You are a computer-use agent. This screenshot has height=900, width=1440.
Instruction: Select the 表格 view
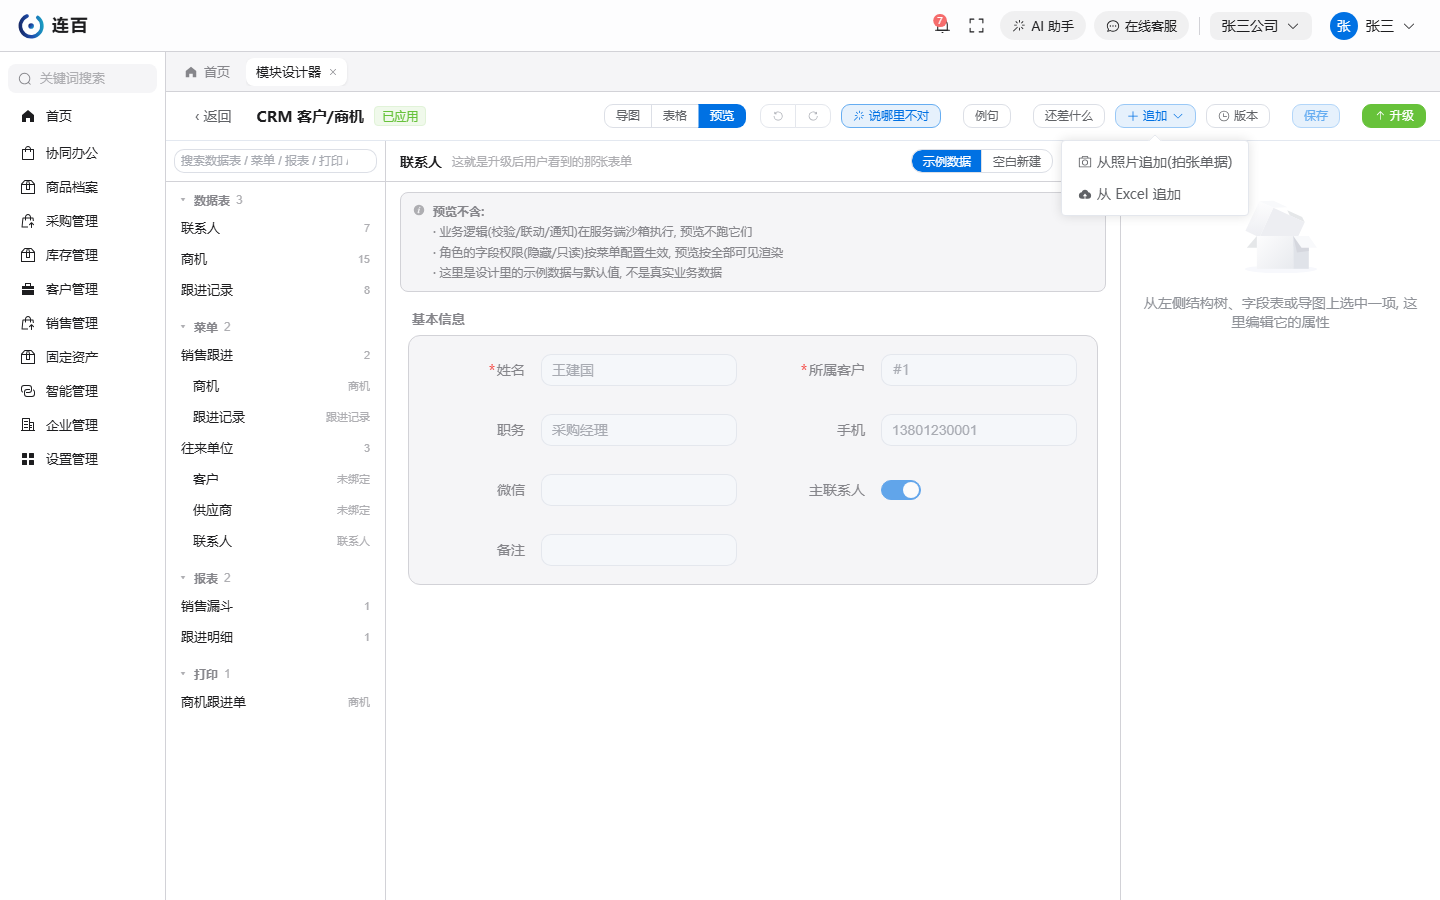(675, 116)
